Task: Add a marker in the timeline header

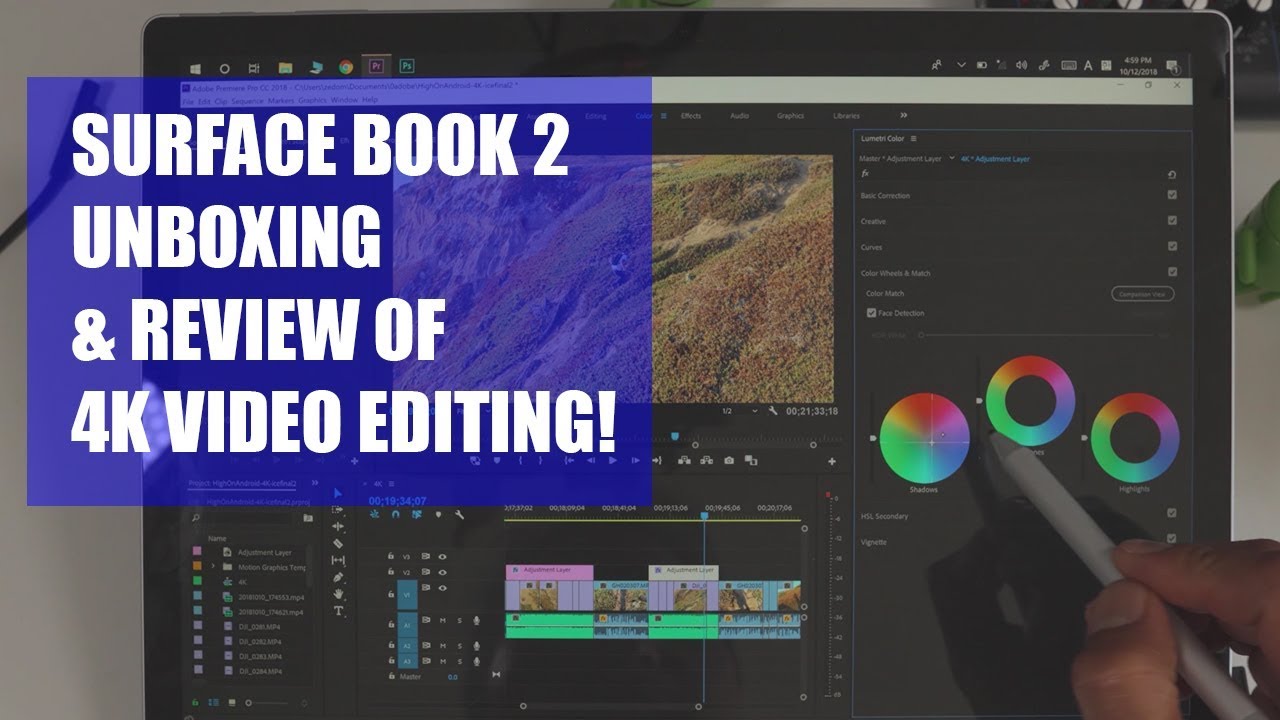Action: [437, 515]
